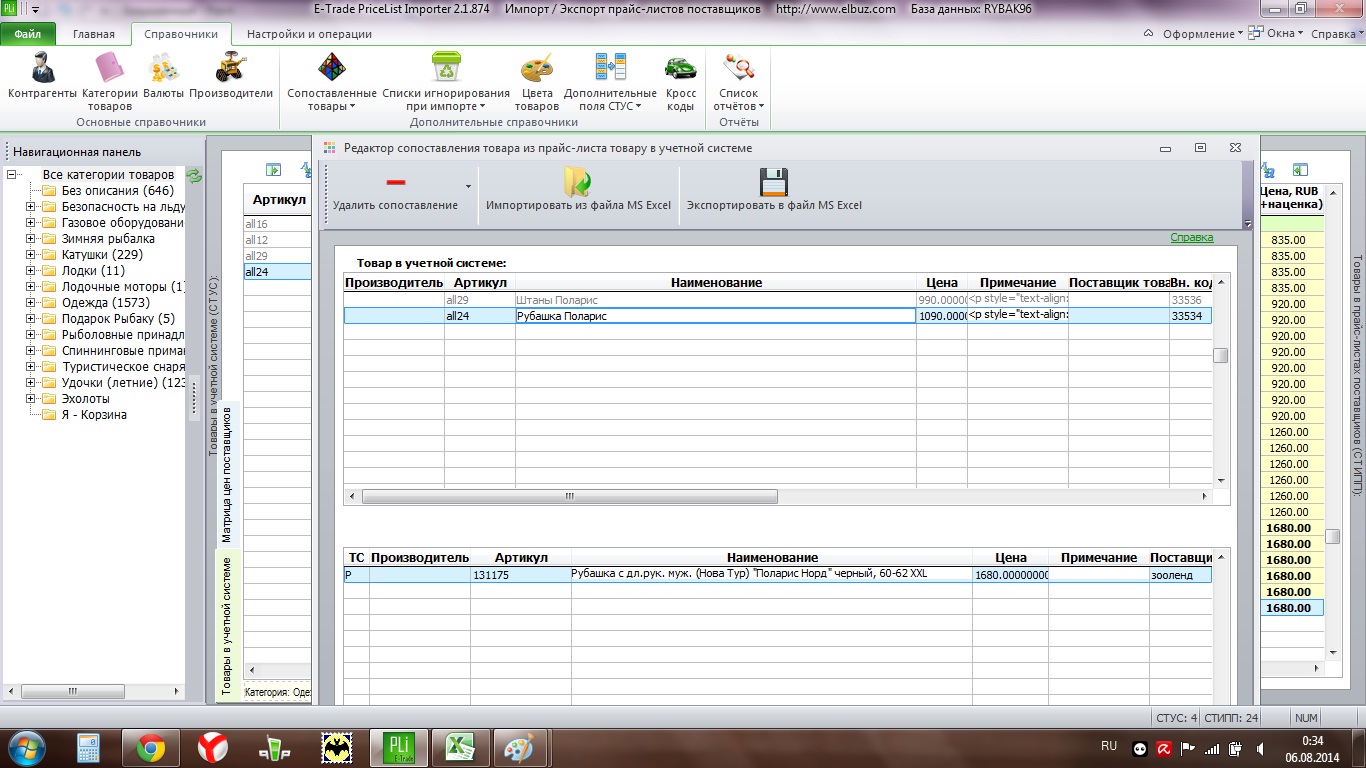Open Google Chrome from the taskbar

[151, 748]
